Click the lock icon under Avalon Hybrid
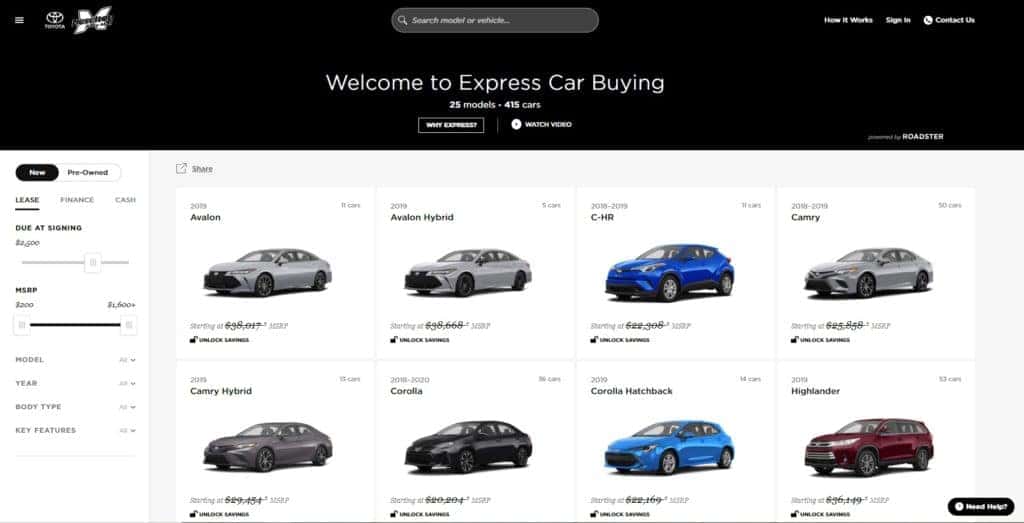1024x523 pixels. tap(394, 340)
